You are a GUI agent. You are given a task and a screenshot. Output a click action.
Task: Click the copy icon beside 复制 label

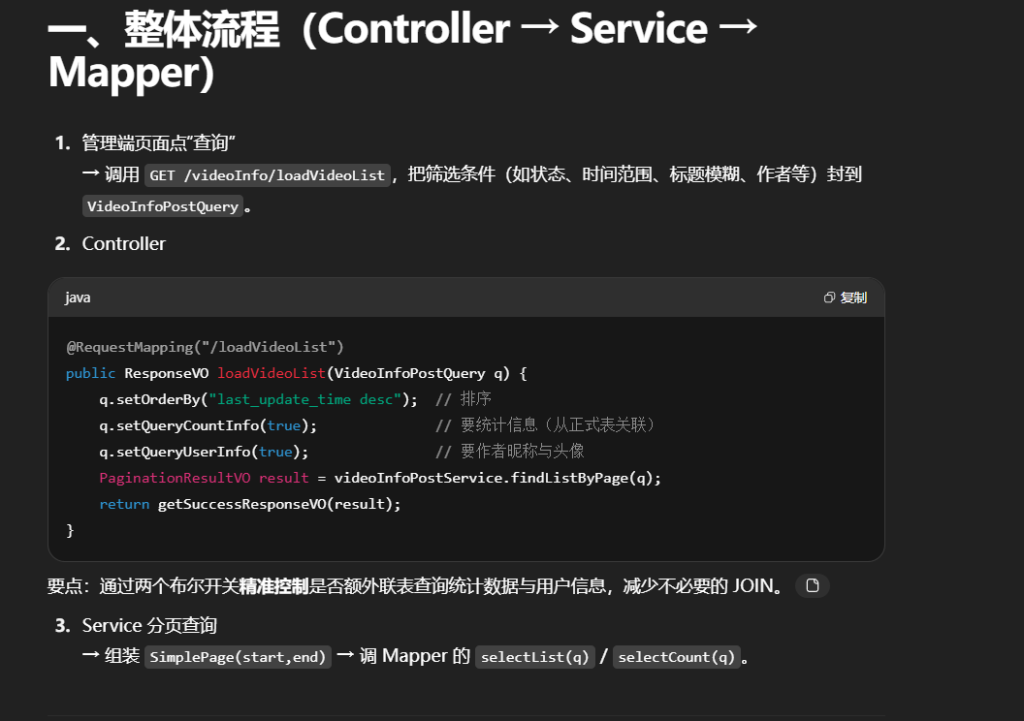pos(829,298)
